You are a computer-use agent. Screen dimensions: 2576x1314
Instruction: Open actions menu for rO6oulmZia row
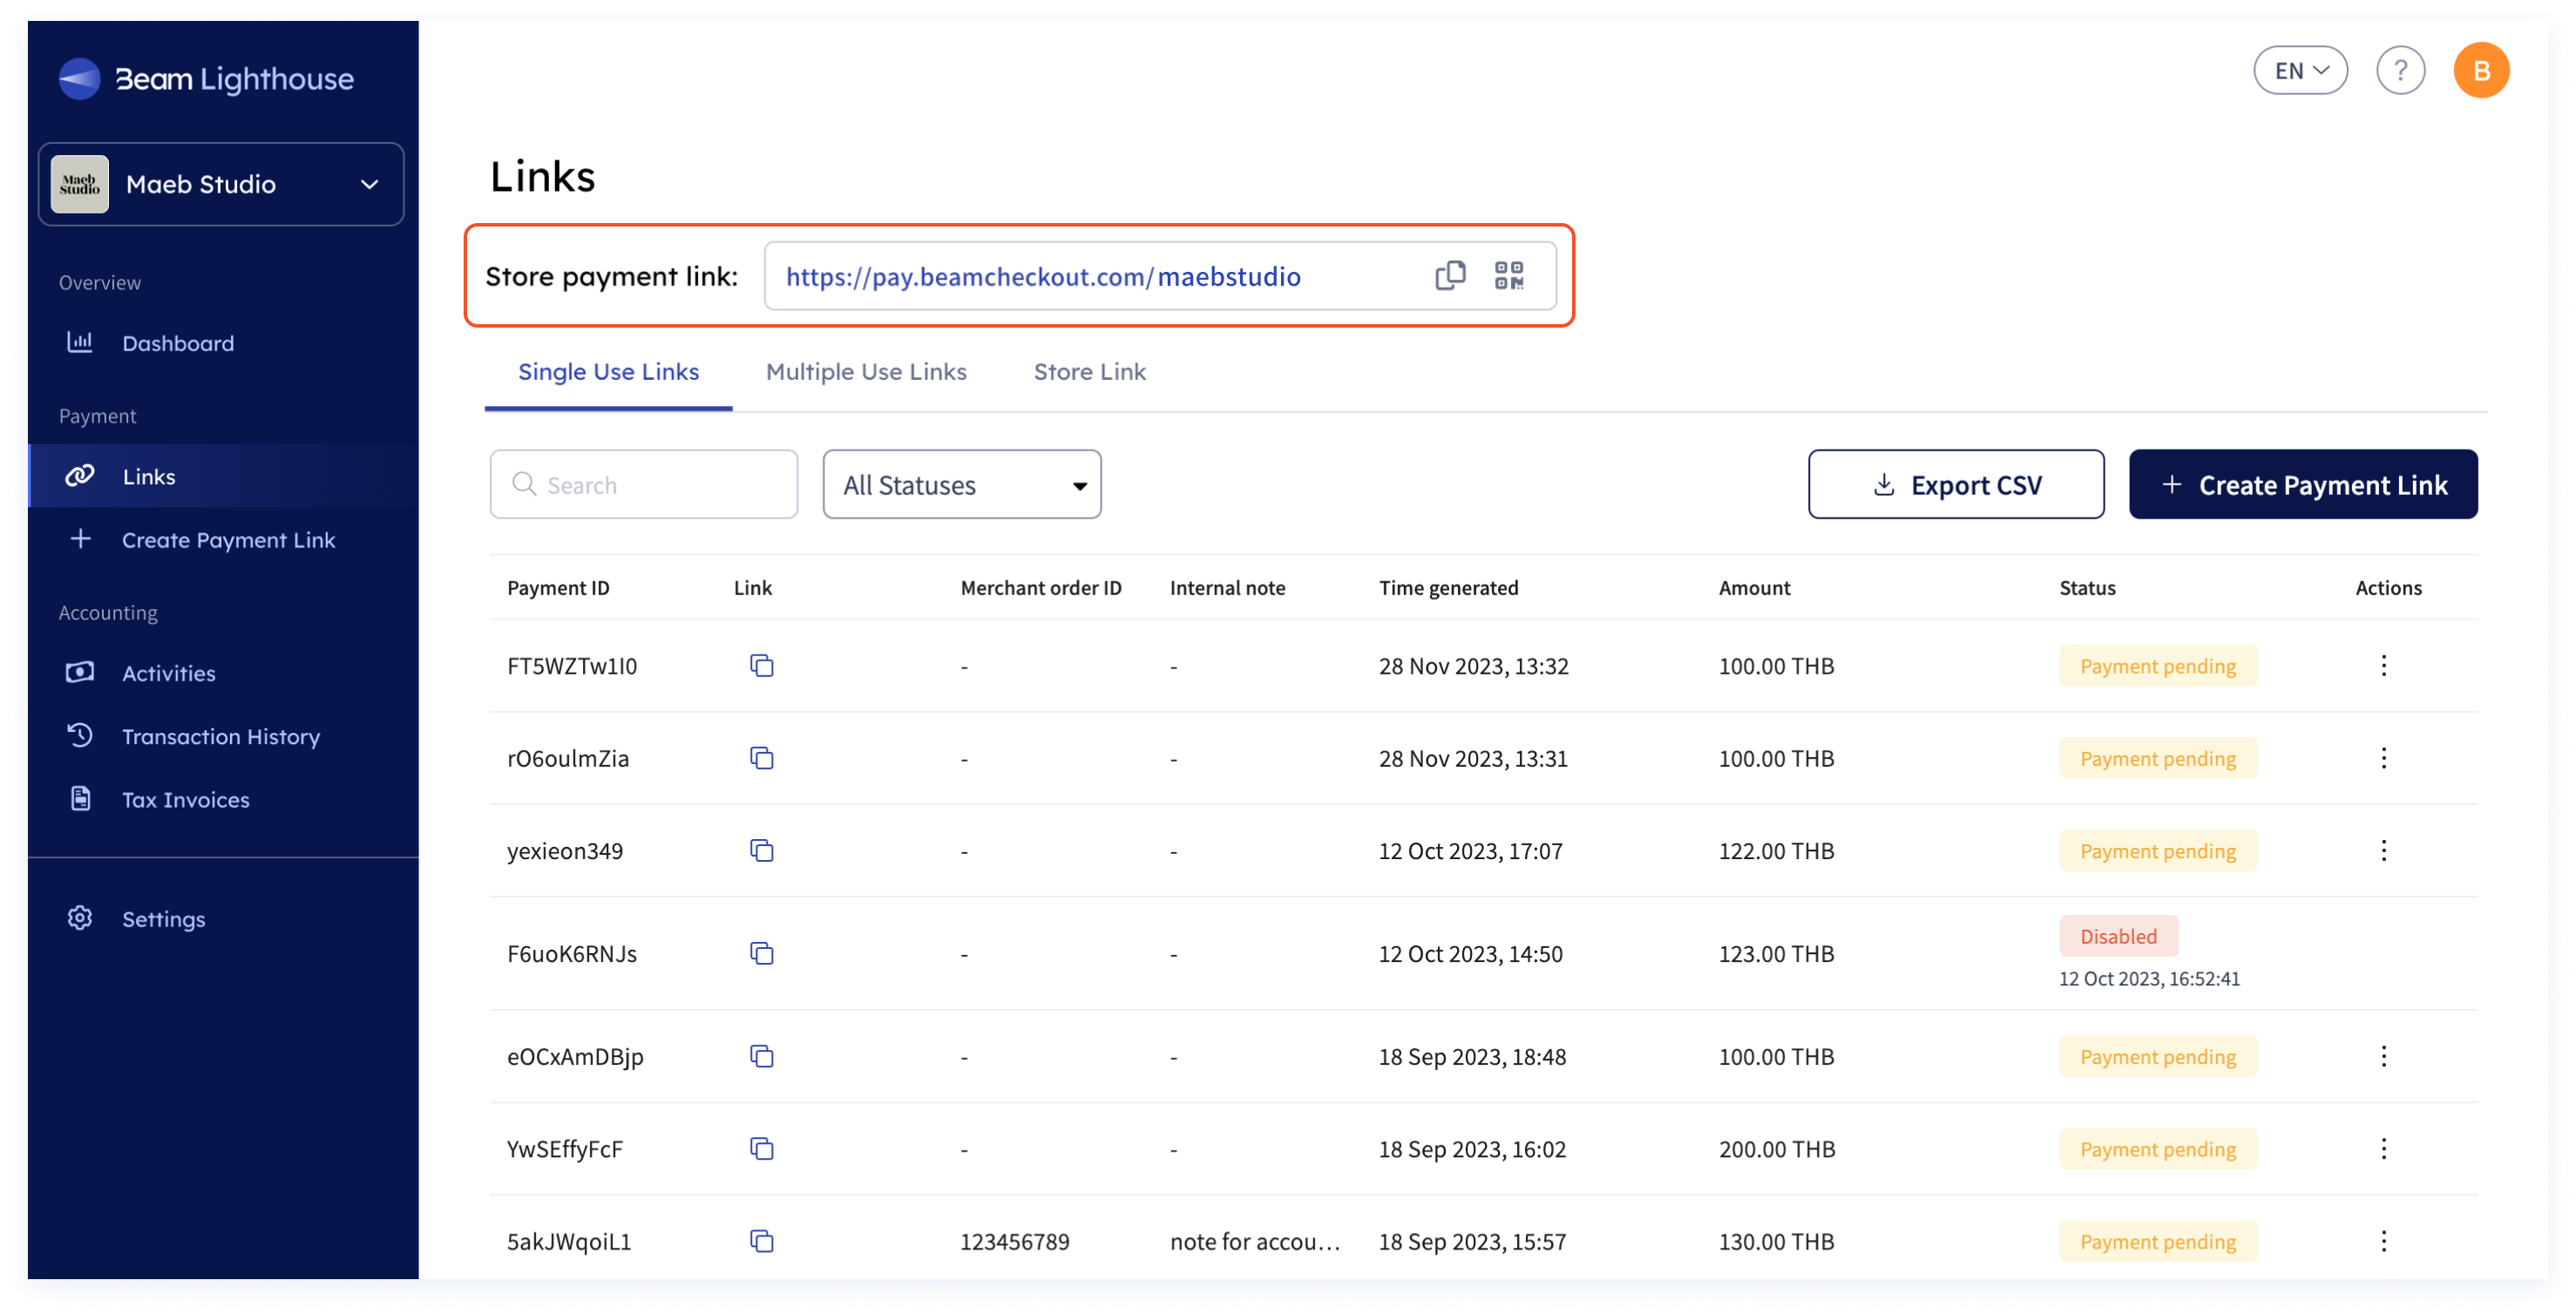(x=2383, y=759)
